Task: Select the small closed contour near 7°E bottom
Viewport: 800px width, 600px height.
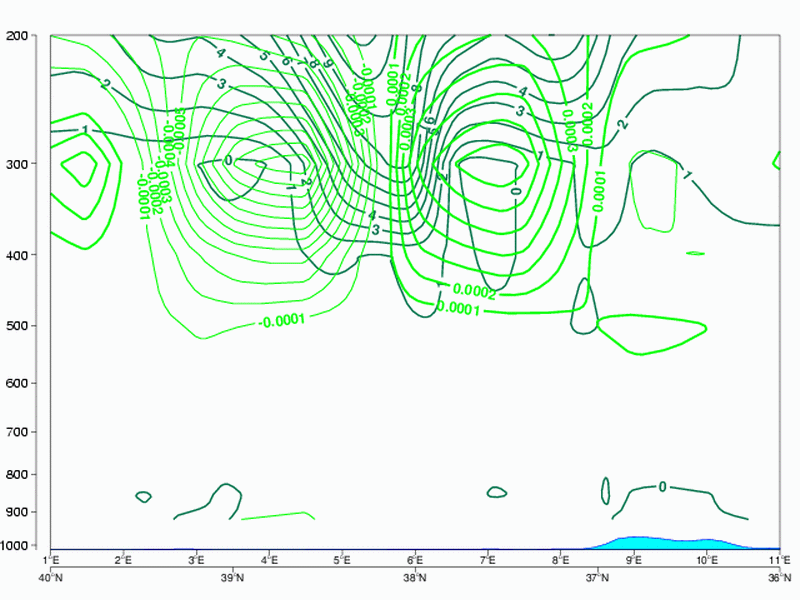Action: (x=496, y=492)
